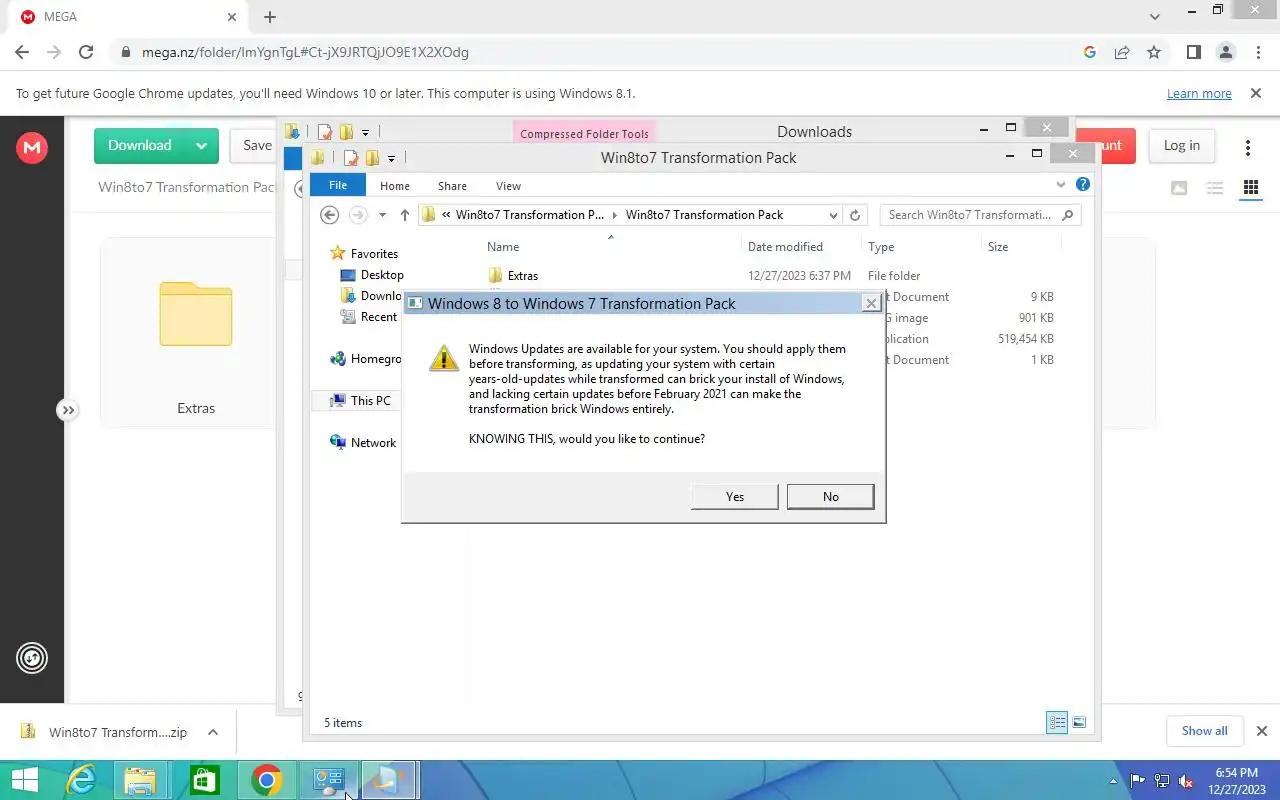Screen dimensions: 1280x800
Task: Open Internet Explorer from taskbar
Action: coord(80,780)
